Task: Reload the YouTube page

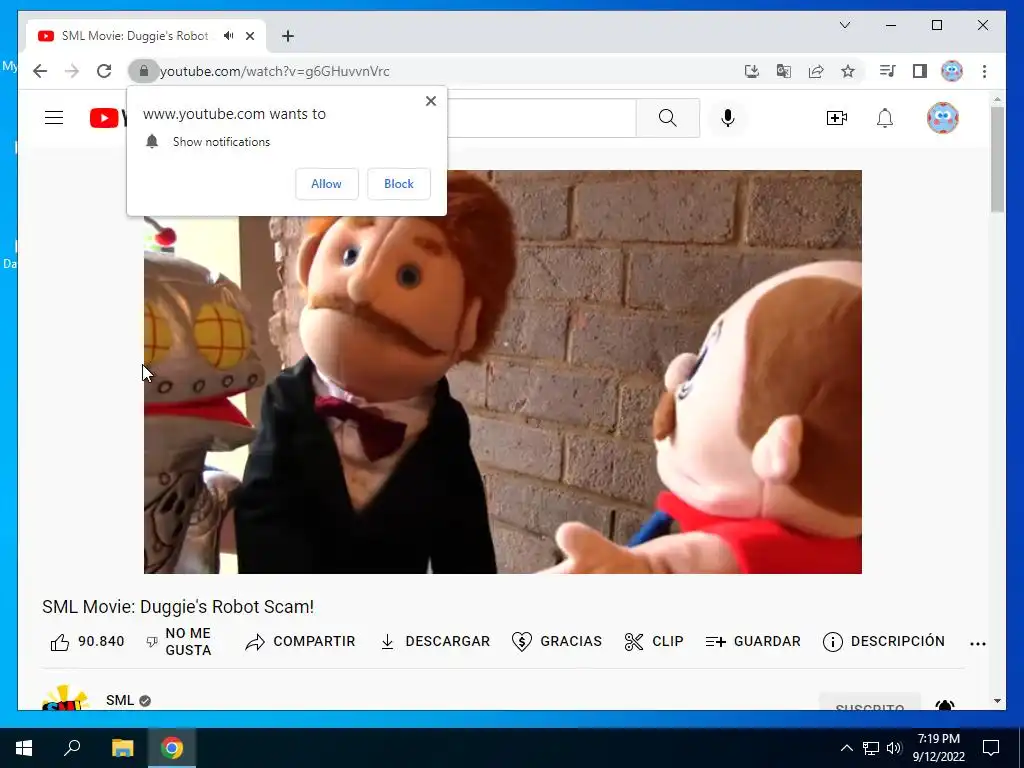Action: (104, 71)
